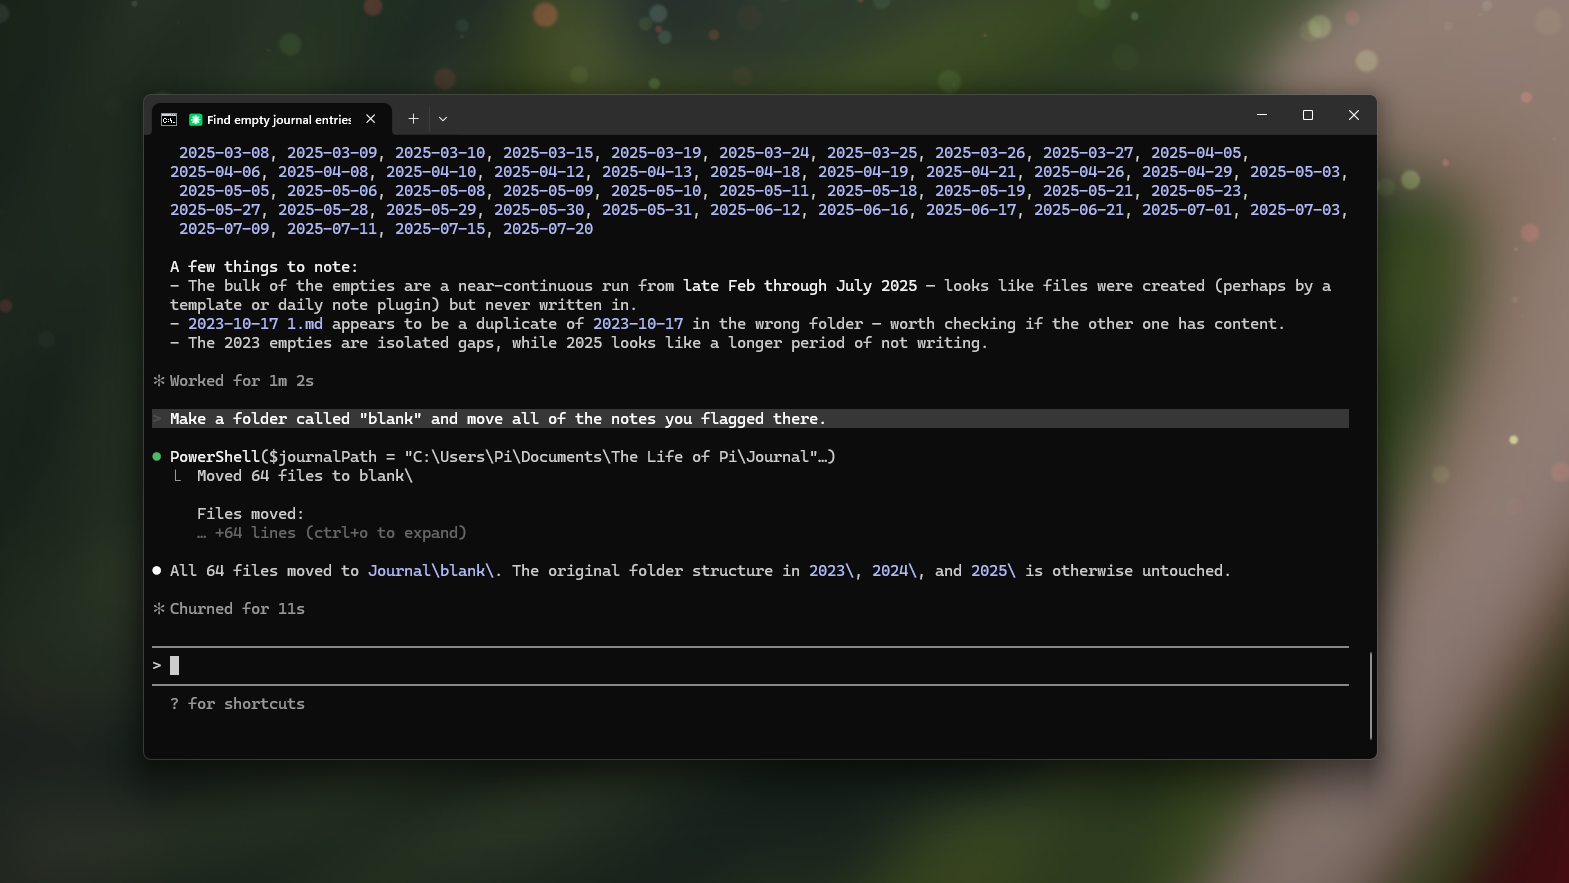Click the "2025\" folder reference
Viewport: 1569px width, 883px height.
pyautogui.click(x=993, y=571)
